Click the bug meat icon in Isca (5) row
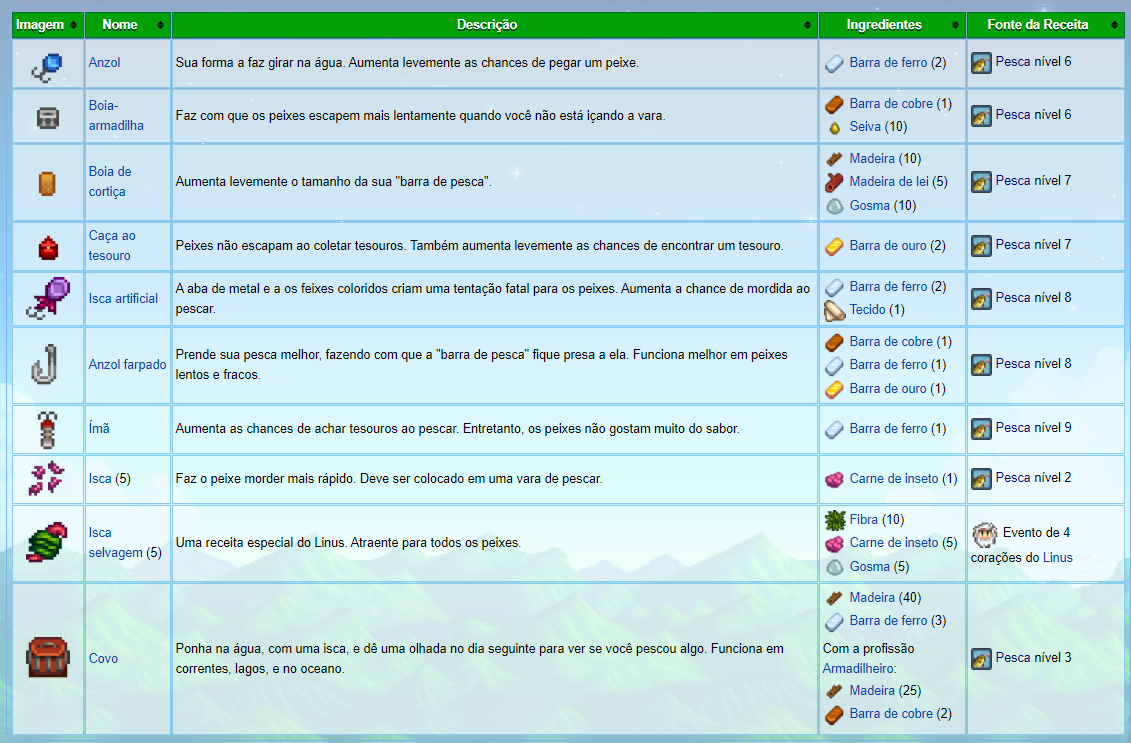The height and width of the screenshot is (743, 1131). tap(835, 480)
